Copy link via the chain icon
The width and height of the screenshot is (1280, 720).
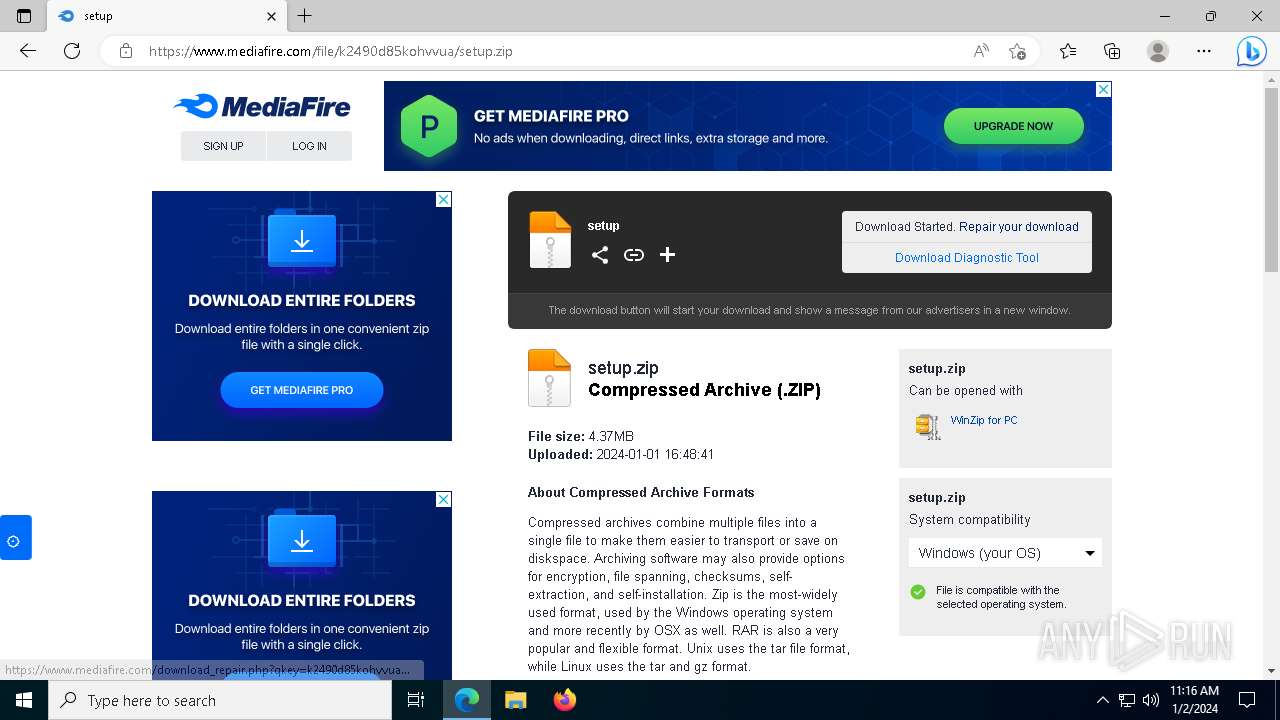click(634, 255)
